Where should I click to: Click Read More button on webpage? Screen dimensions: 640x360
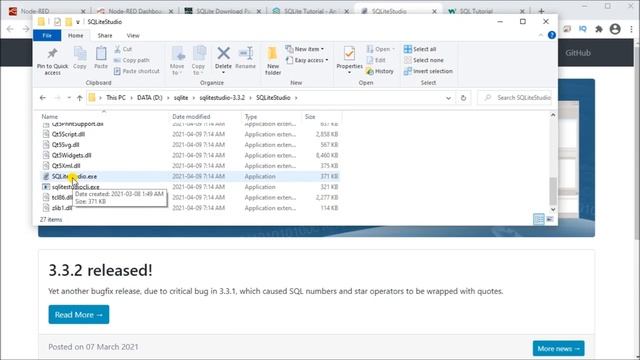tap(79, 315)
